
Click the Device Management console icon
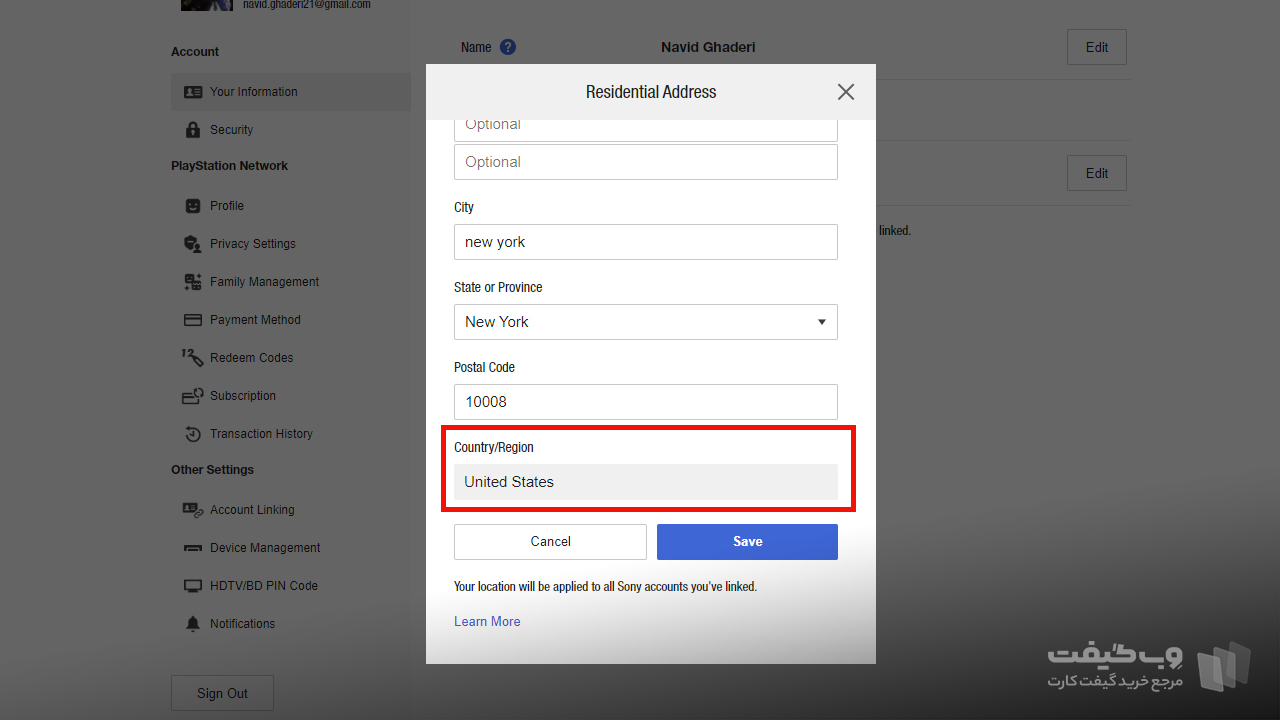(193, 548)
